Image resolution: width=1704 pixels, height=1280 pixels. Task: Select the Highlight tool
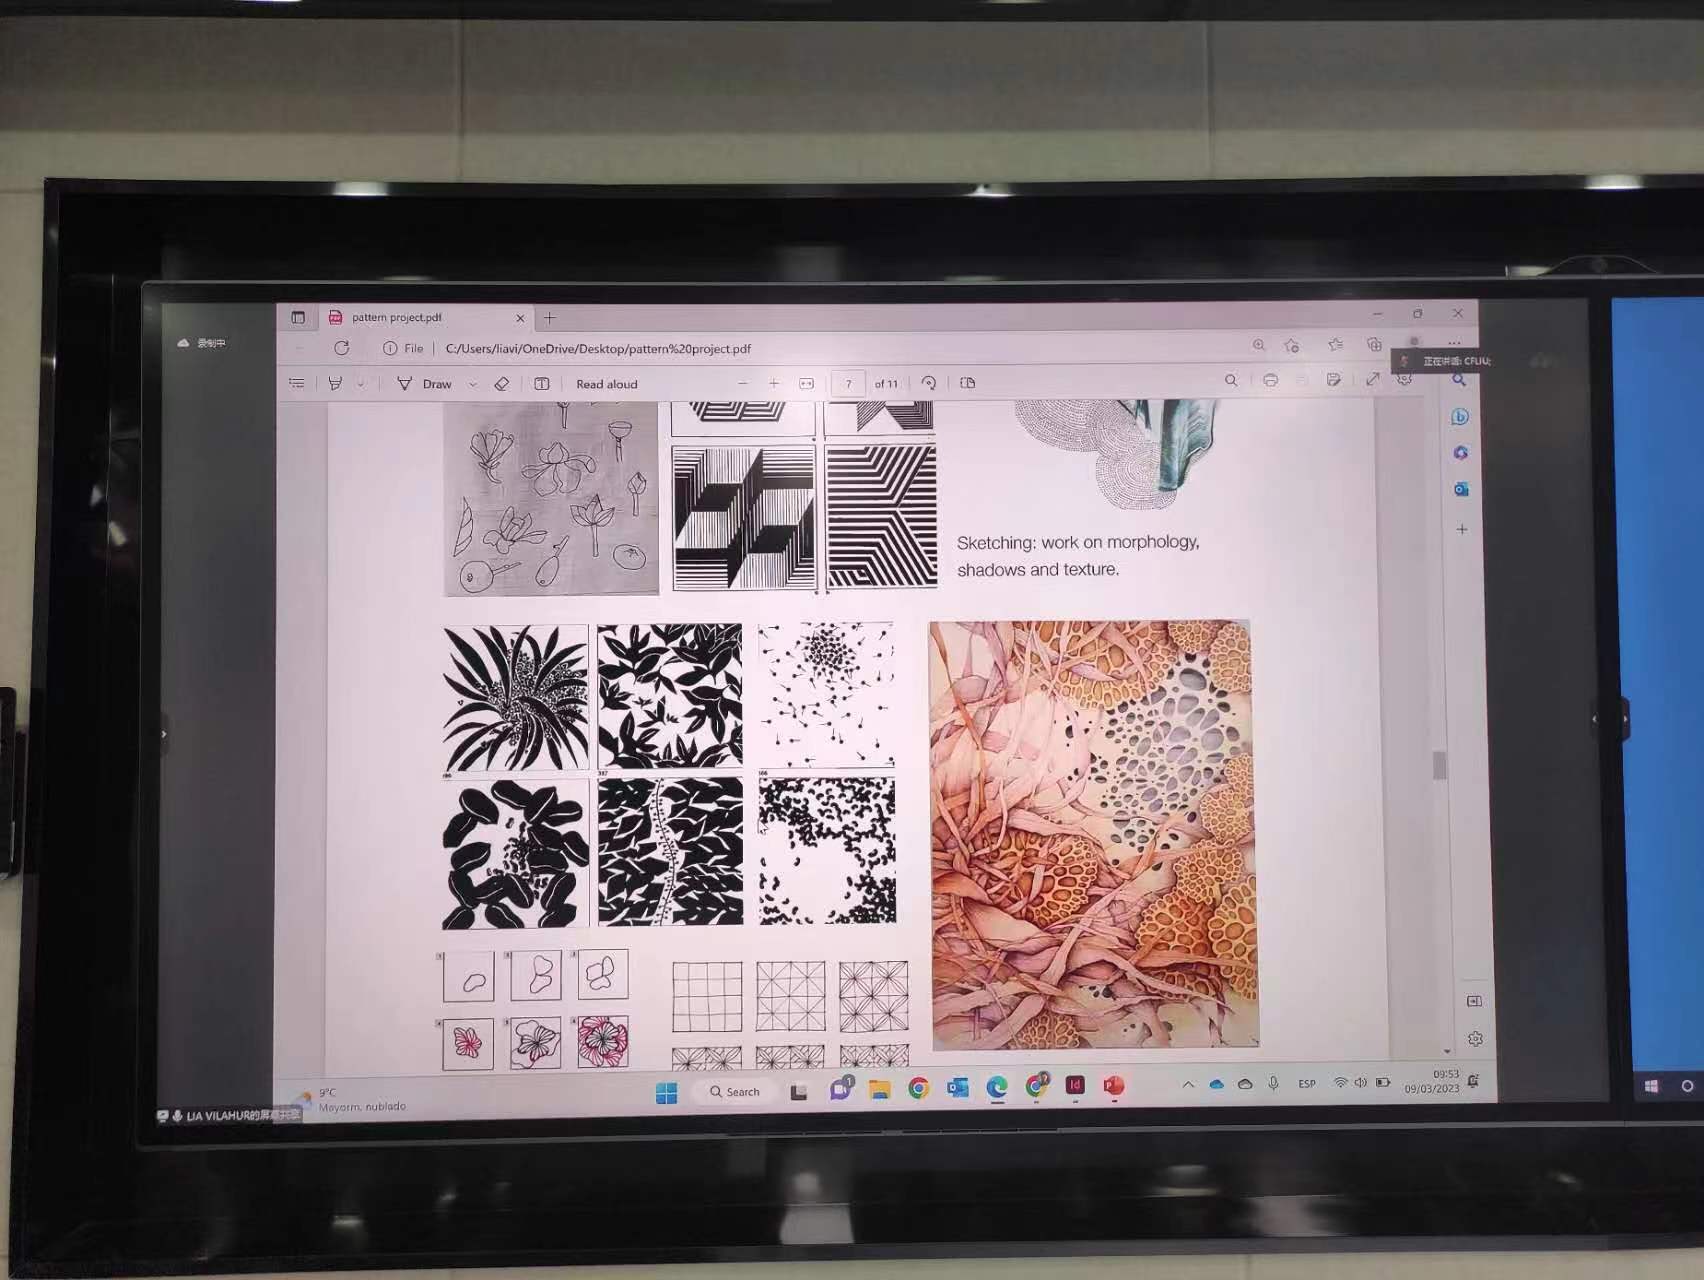pyautogui.click(x=335, y=383)
